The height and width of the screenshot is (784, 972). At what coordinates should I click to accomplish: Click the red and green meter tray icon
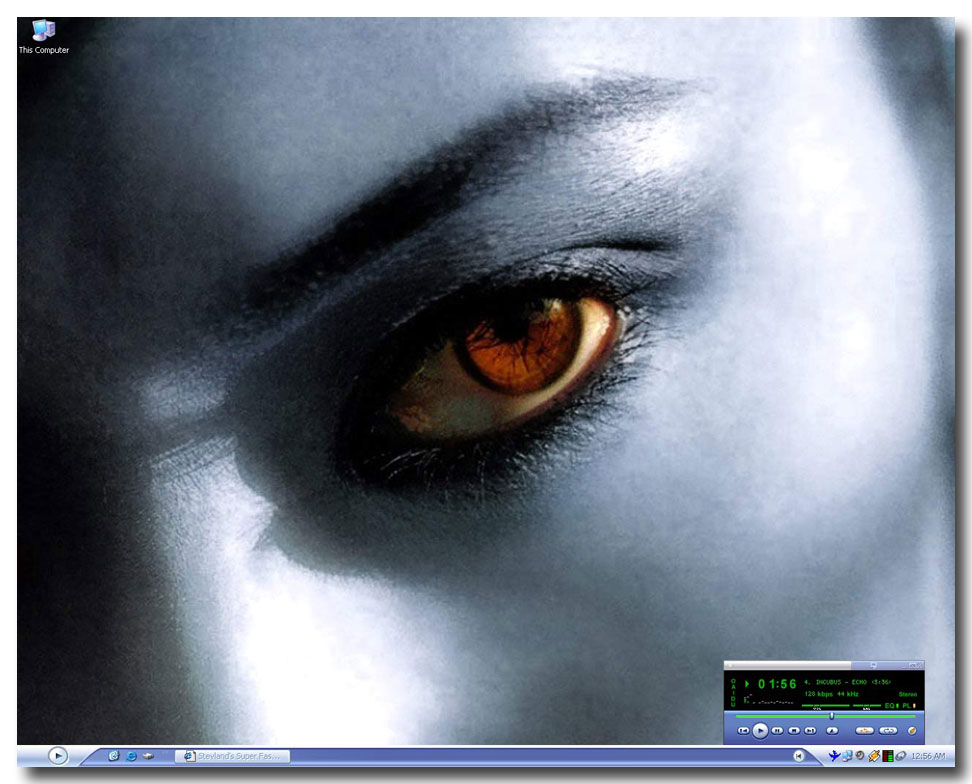(888, 755)
